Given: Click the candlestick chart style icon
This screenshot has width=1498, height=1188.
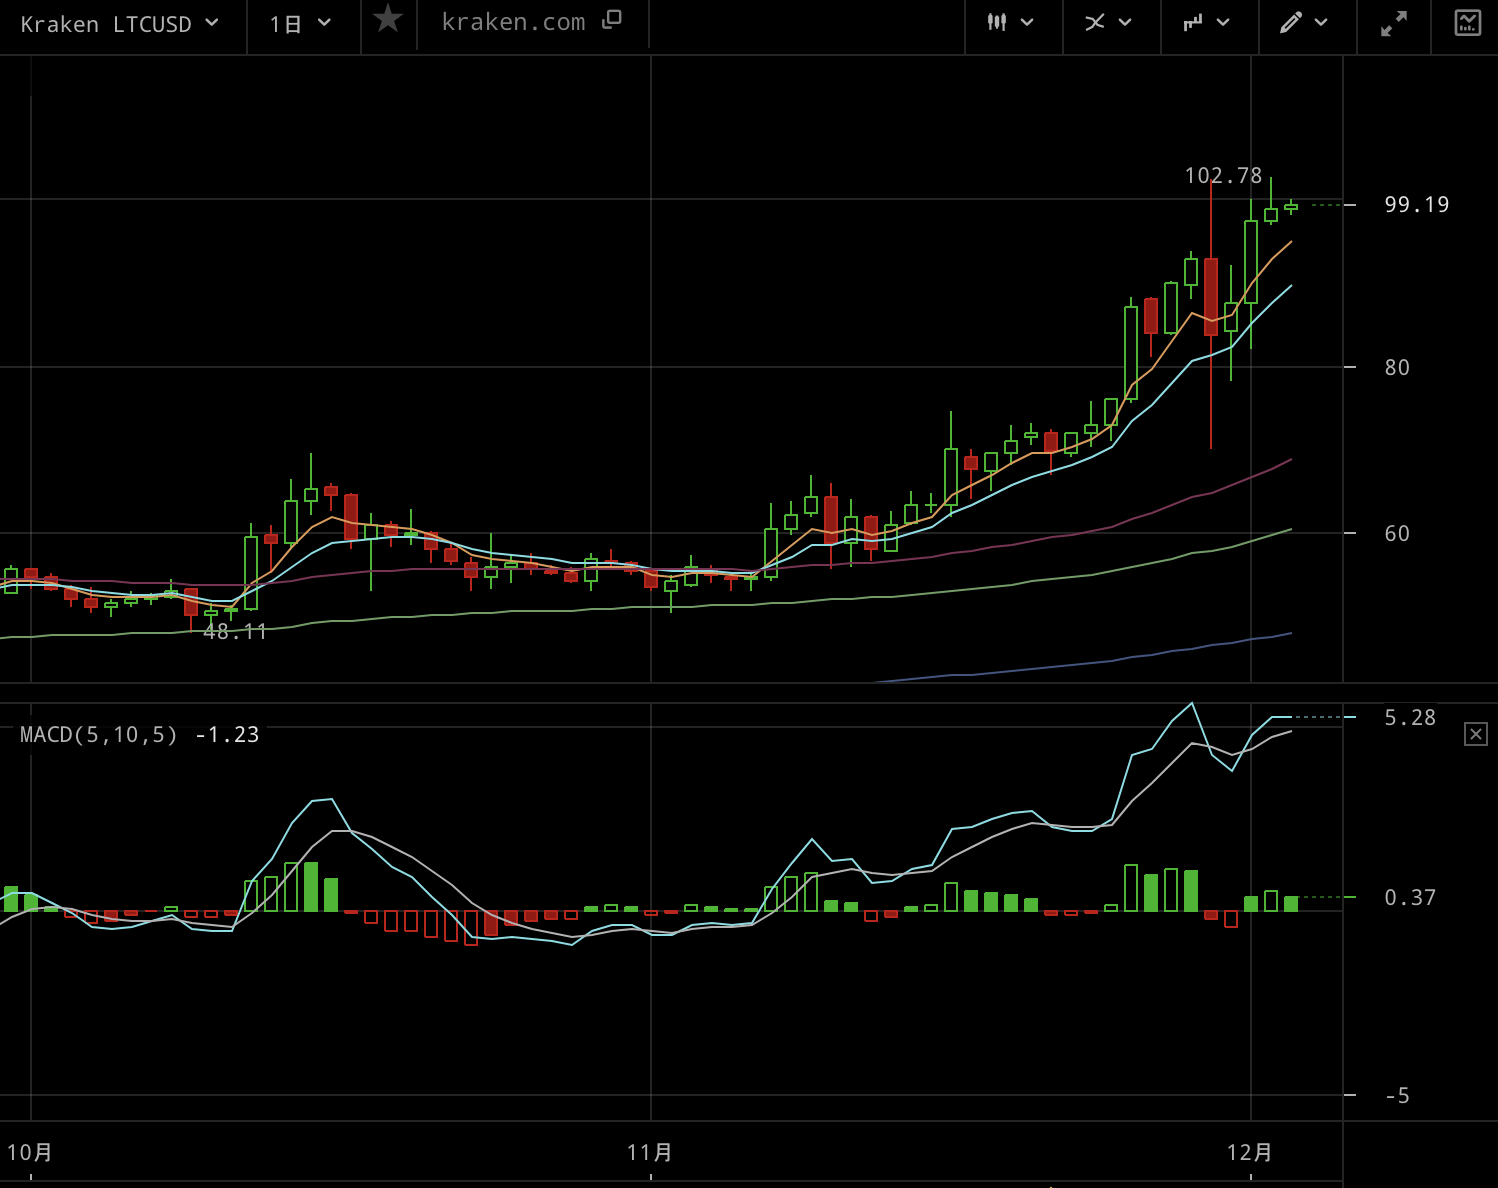Looking at the screenshot, I should (x=997, y=22).
